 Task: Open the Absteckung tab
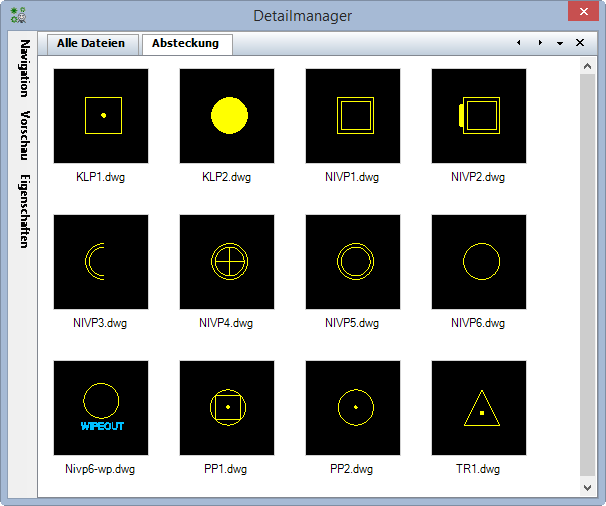point(186,44)
